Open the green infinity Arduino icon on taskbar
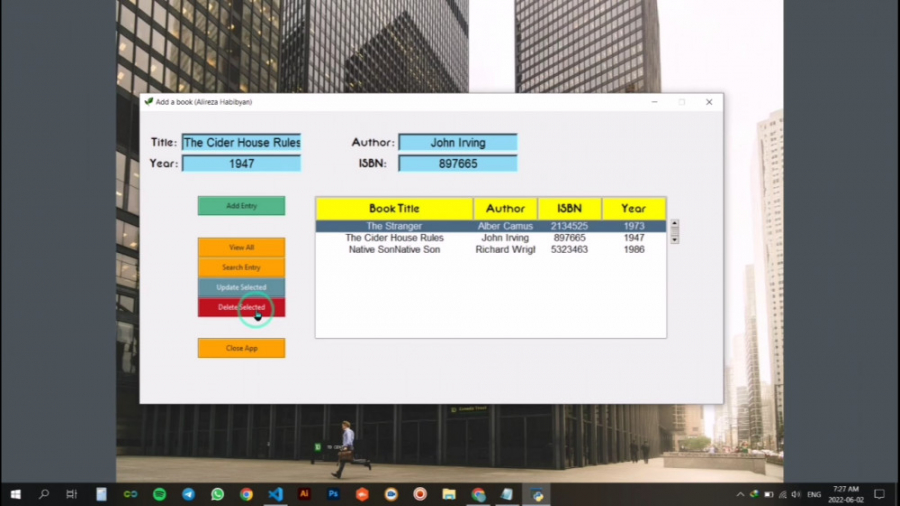 coord(130,494)
